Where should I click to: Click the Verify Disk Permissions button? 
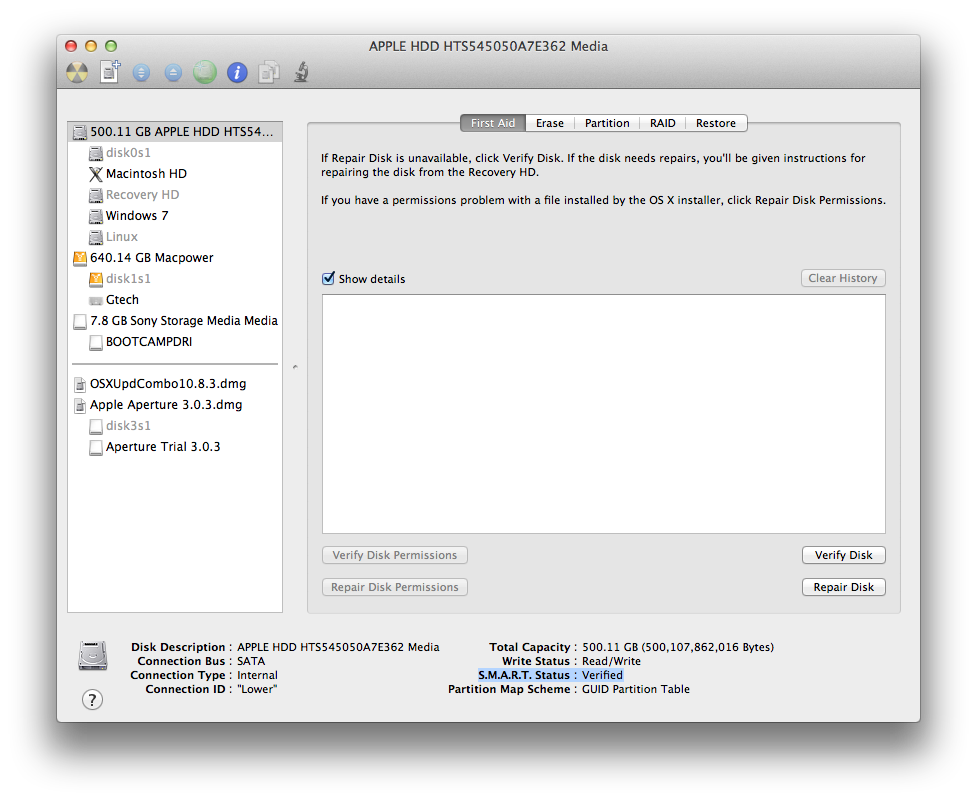point(394,555)
